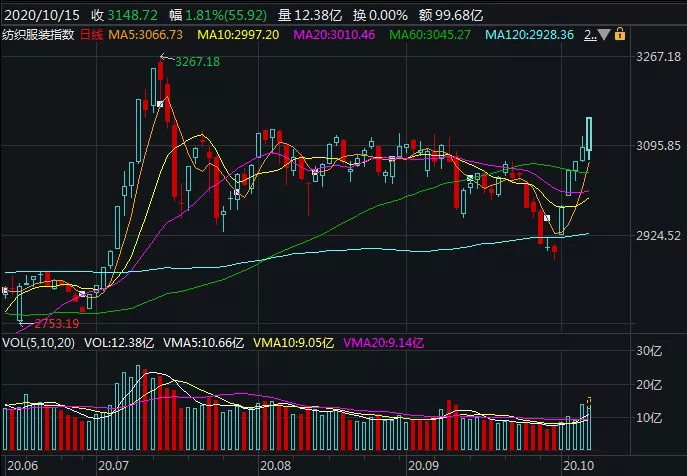Click the lock icon beside the MA settings
The height and width of the screenshot is (476, 687).
(x=620, y=34)
